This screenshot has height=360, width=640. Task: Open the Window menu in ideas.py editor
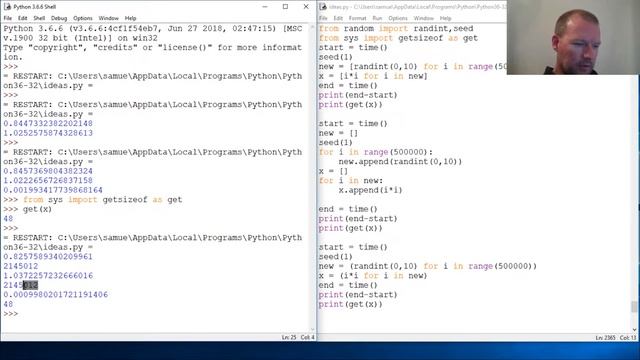click(424, 18)
